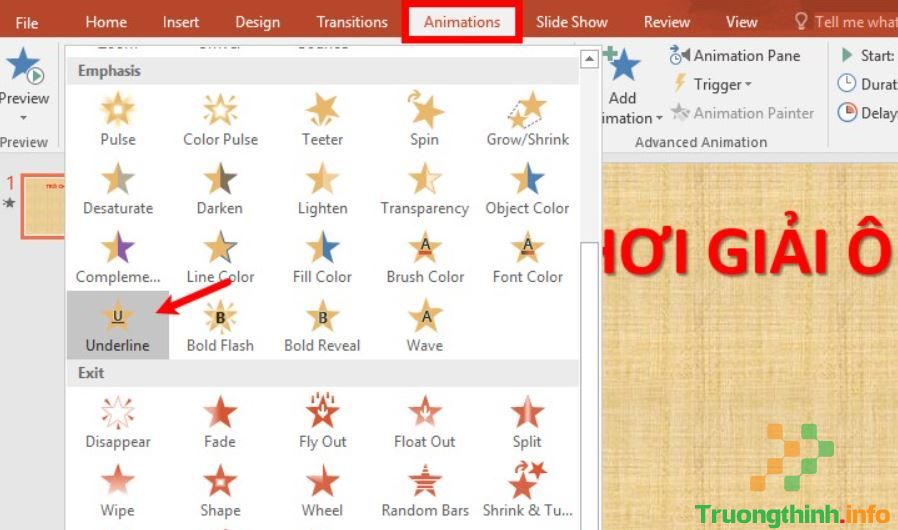Select the Grow/Shrink effect
Screen dimensions: 898x530
pos(527,119)
